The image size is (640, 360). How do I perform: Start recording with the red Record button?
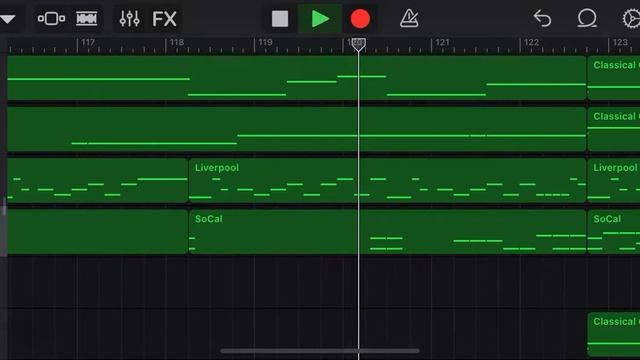(360, 19)
